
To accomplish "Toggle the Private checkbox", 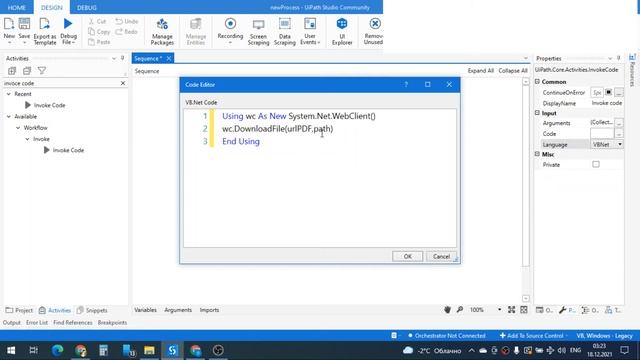I will (596, 164).
